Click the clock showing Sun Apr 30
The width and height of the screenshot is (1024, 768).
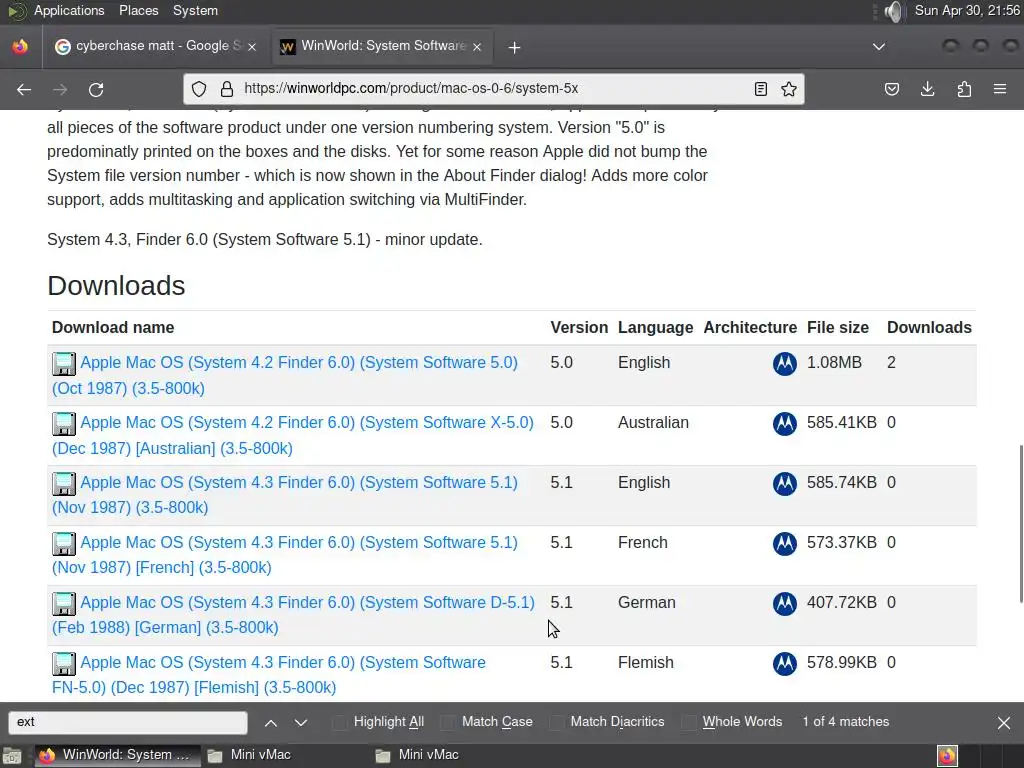pos(967,10)
